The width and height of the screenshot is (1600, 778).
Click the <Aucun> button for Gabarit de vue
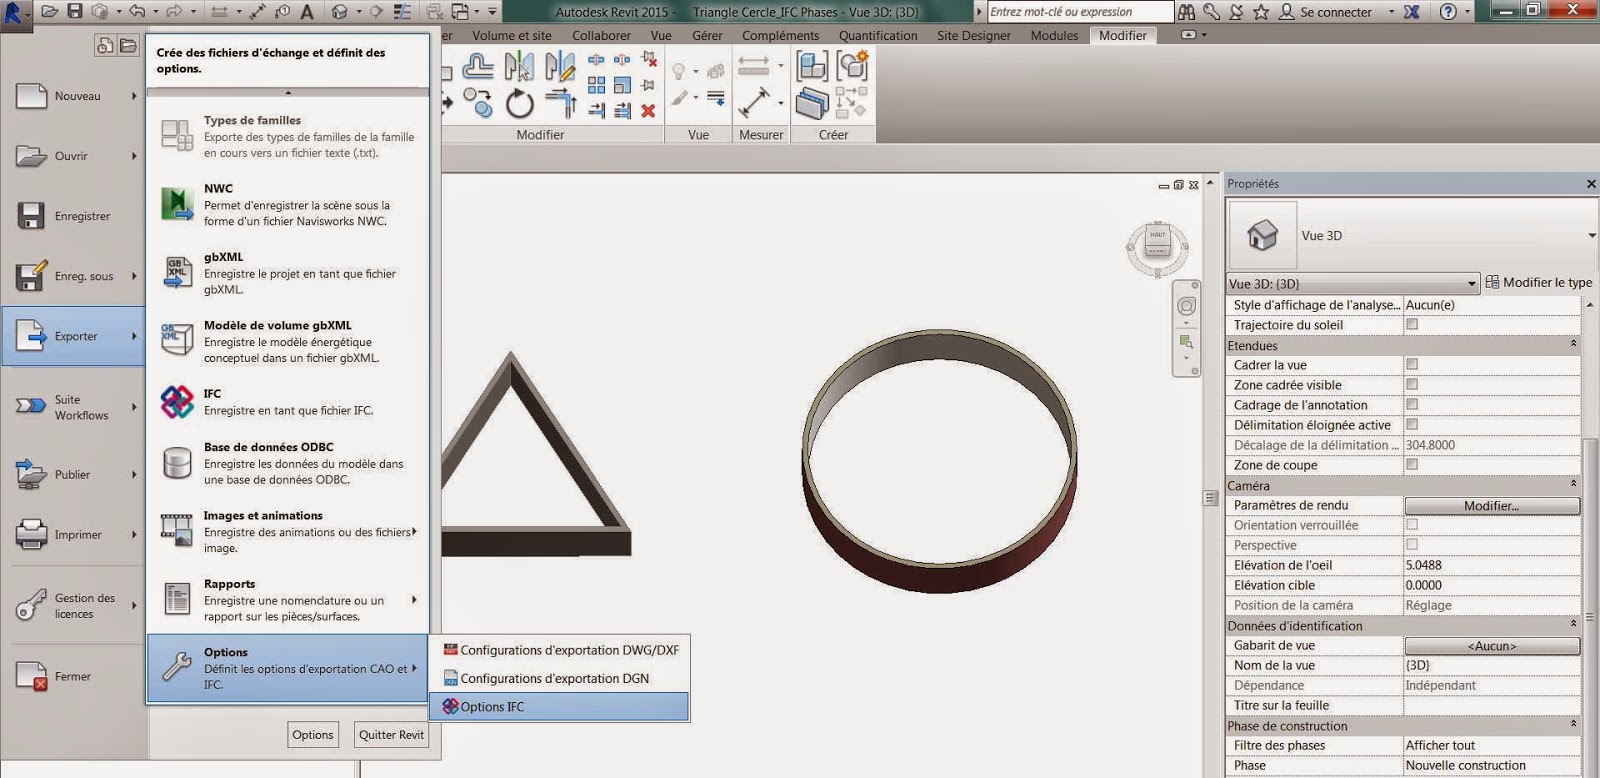(x=1492, y=645)
